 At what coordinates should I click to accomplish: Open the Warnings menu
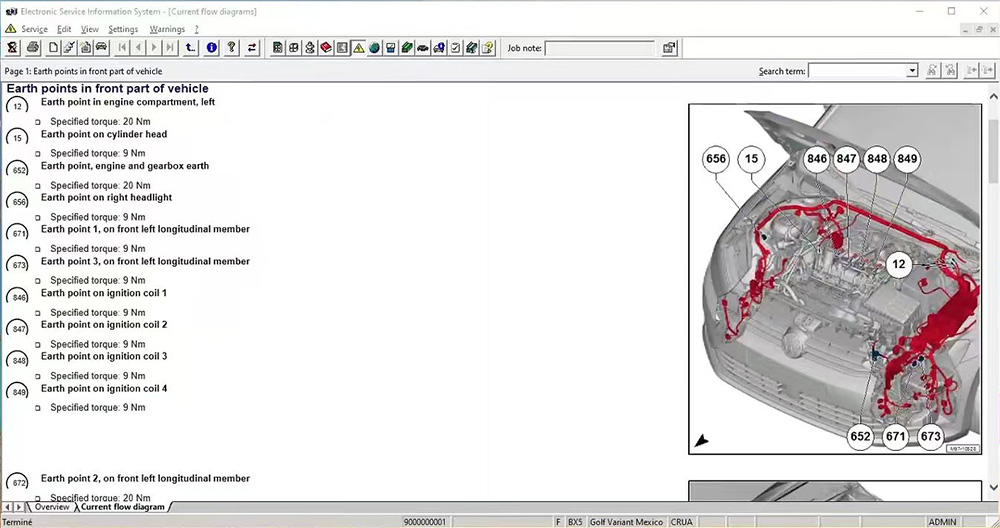(x=167, y=29)
